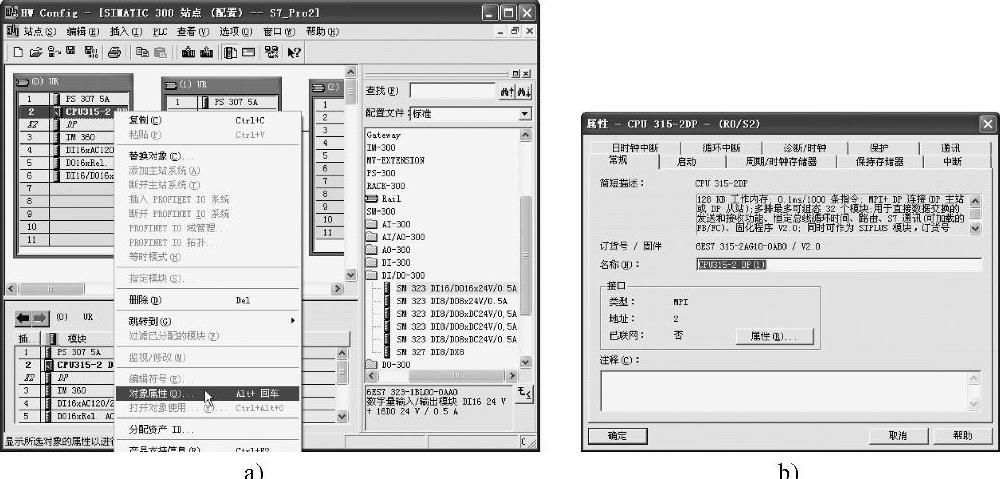
Task: Click the address overview toolbar icon
Action: (x=248, y=53)
